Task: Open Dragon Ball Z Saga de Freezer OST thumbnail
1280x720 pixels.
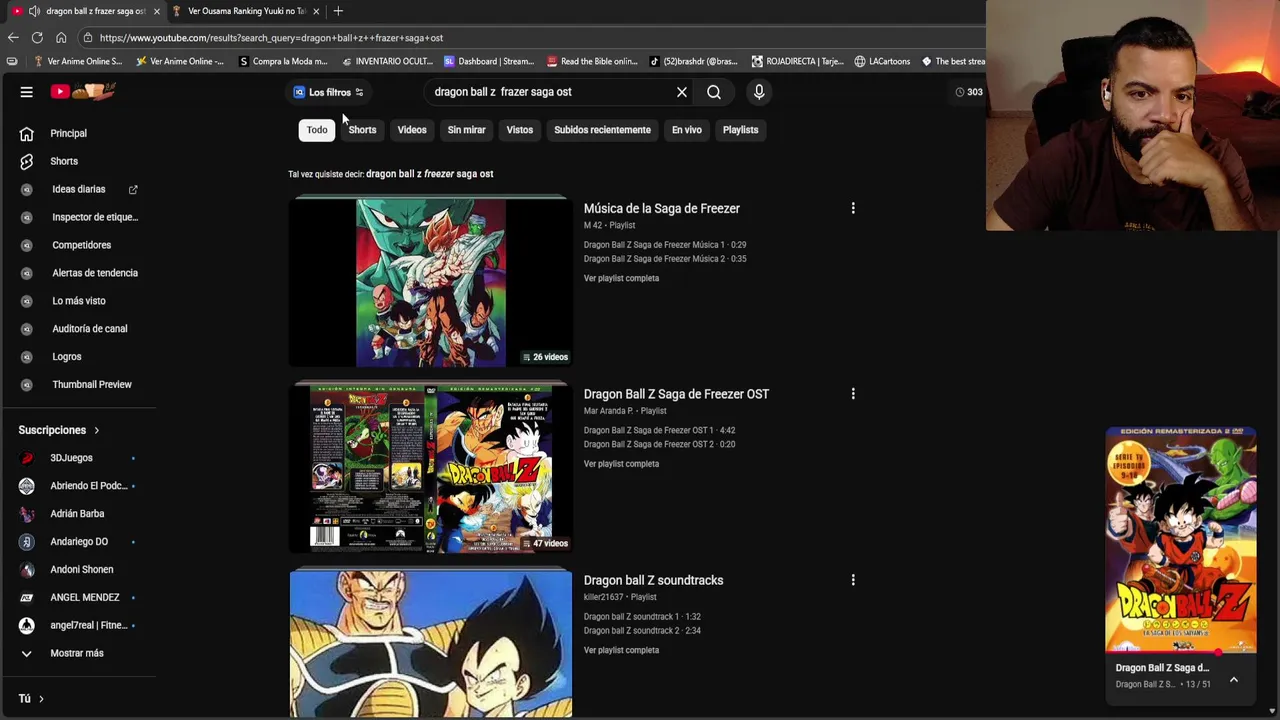Action: 431,468
